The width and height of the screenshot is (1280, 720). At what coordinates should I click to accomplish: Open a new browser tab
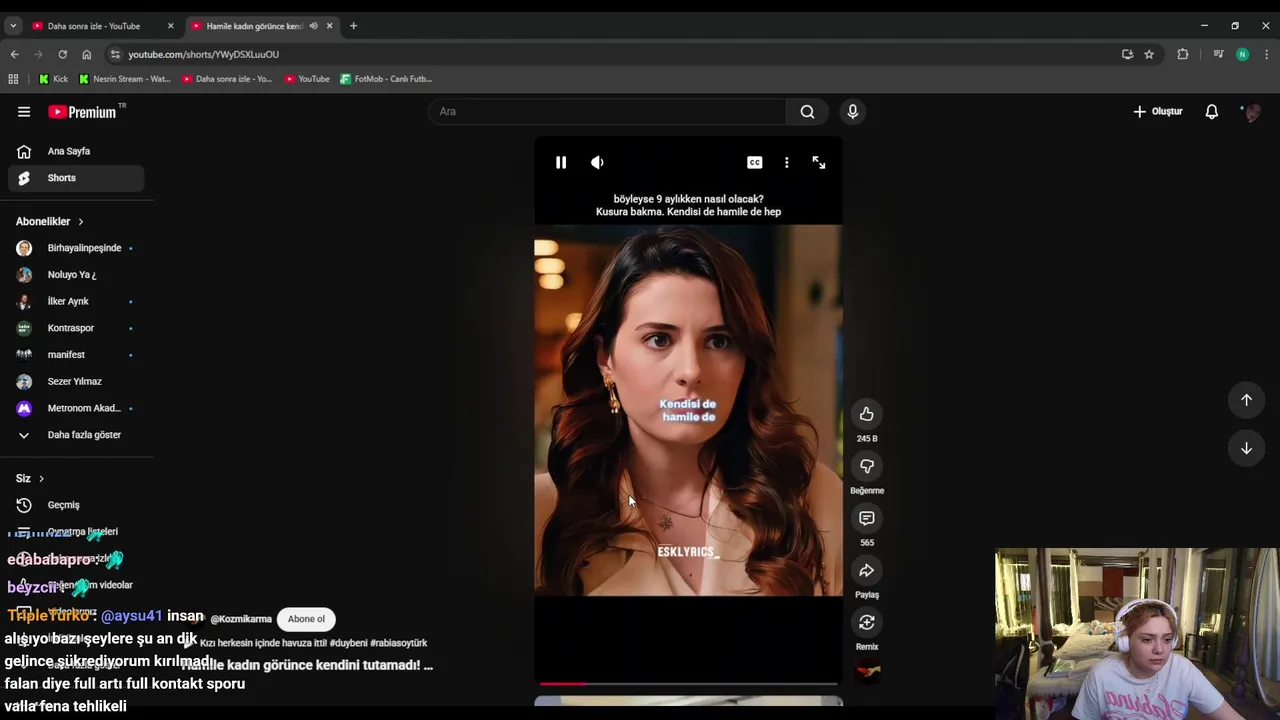click(x=353, y=26)
